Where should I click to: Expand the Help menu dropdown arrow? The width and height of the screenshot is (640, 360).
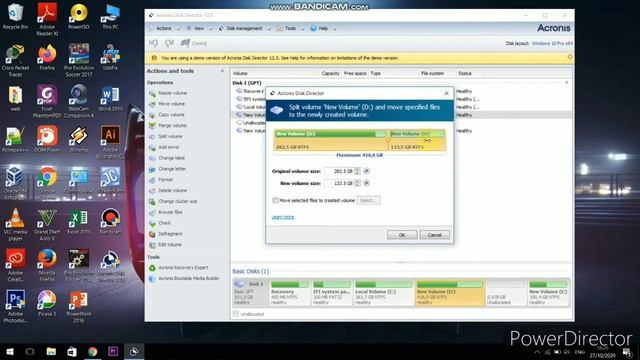click(x=335, y=29)
